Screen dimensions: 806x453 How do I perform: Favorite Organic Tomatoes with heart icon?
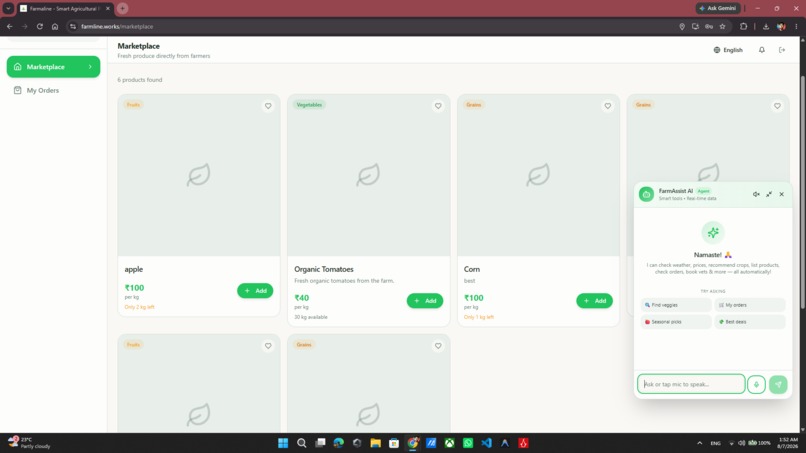coord(438,106)
